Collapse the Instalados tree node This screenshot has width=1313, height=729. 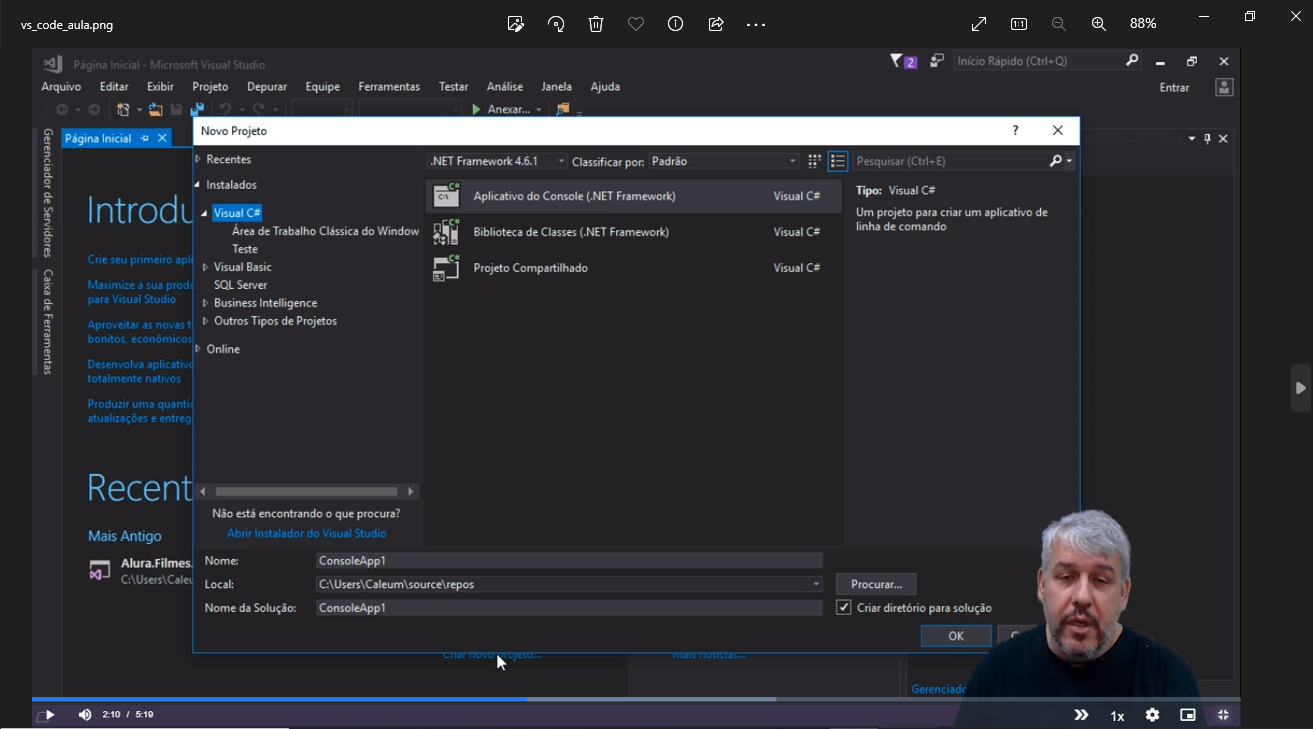(x=198, y=185)
